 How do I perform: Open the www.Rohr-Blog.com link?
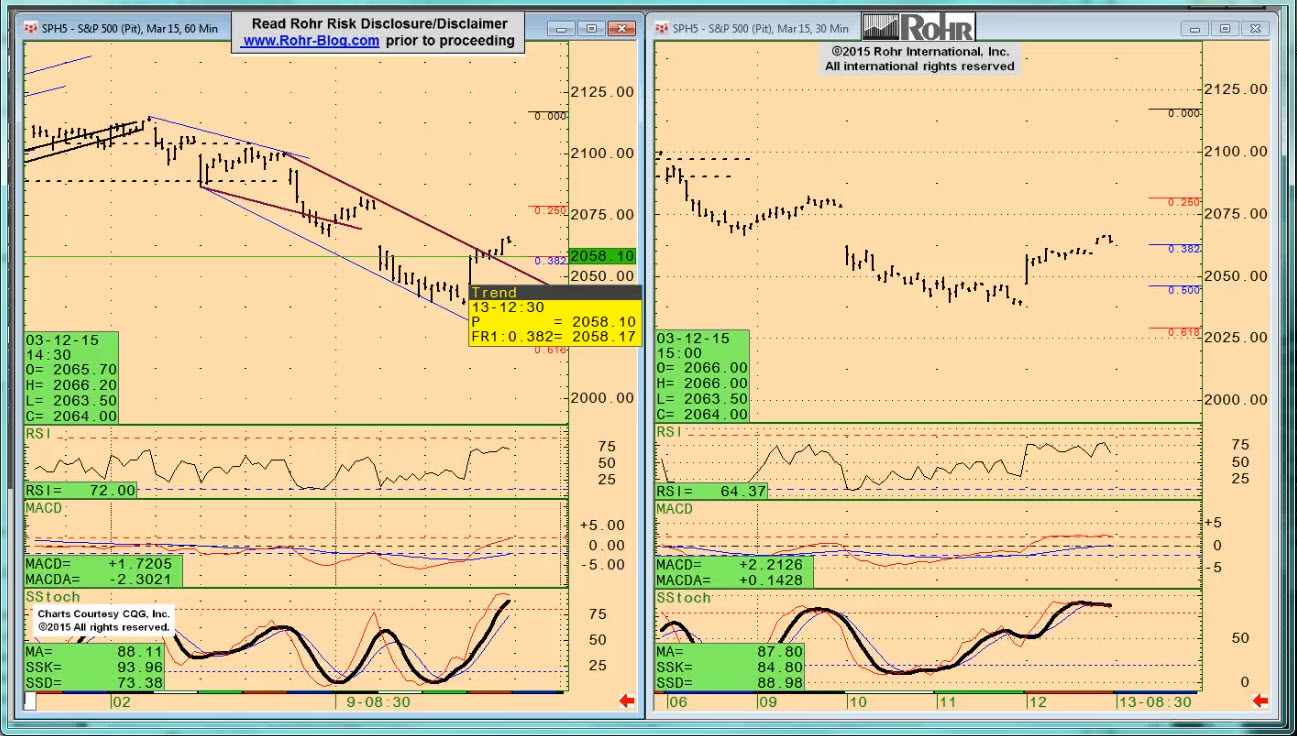coord(310,41)
